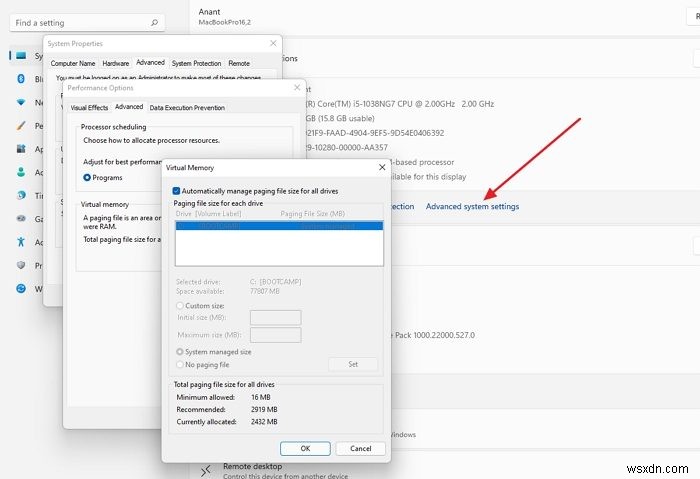Switch to Data Execution Prevention tab
700x479 pixels.
point(187,108)
